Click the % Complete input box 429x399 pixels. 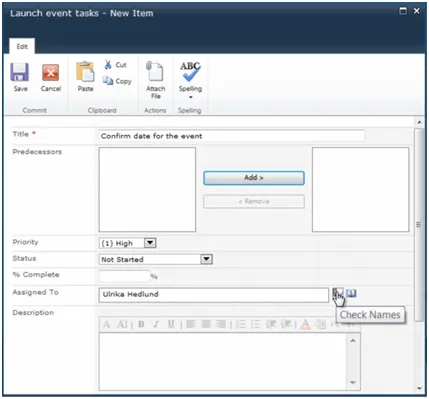124,276
